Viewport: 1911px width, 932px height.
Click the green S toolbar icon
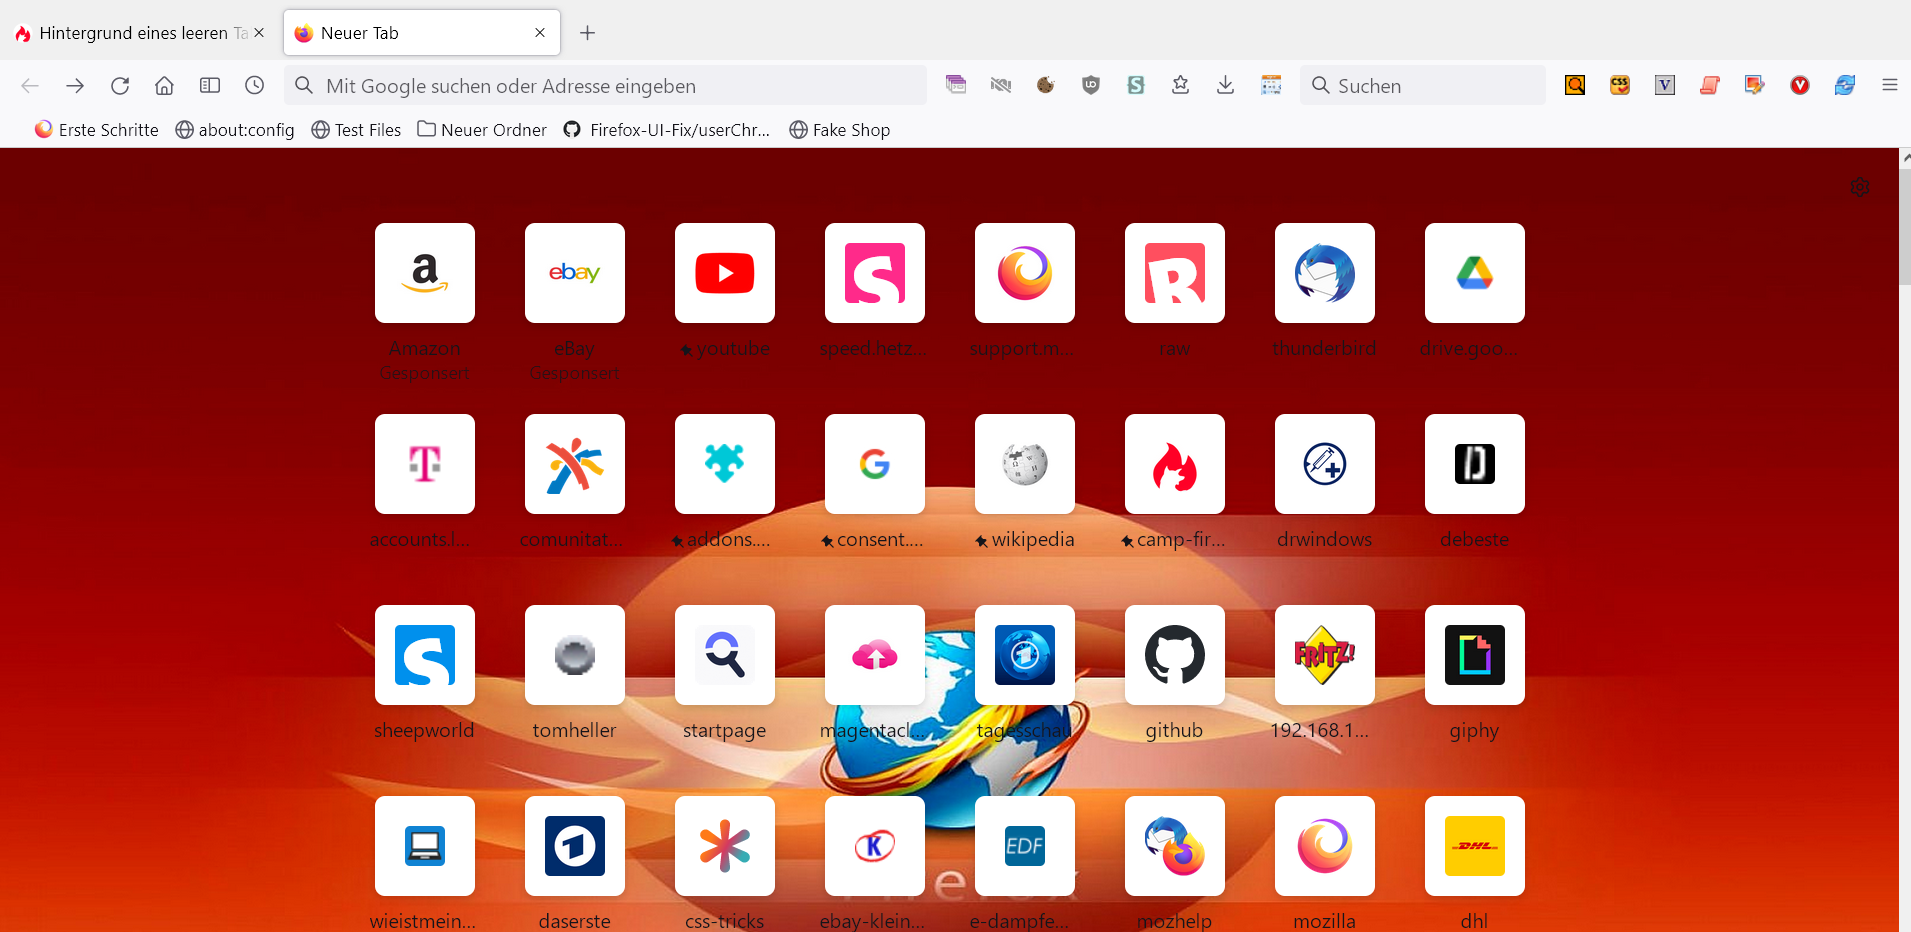point(1136,86)
